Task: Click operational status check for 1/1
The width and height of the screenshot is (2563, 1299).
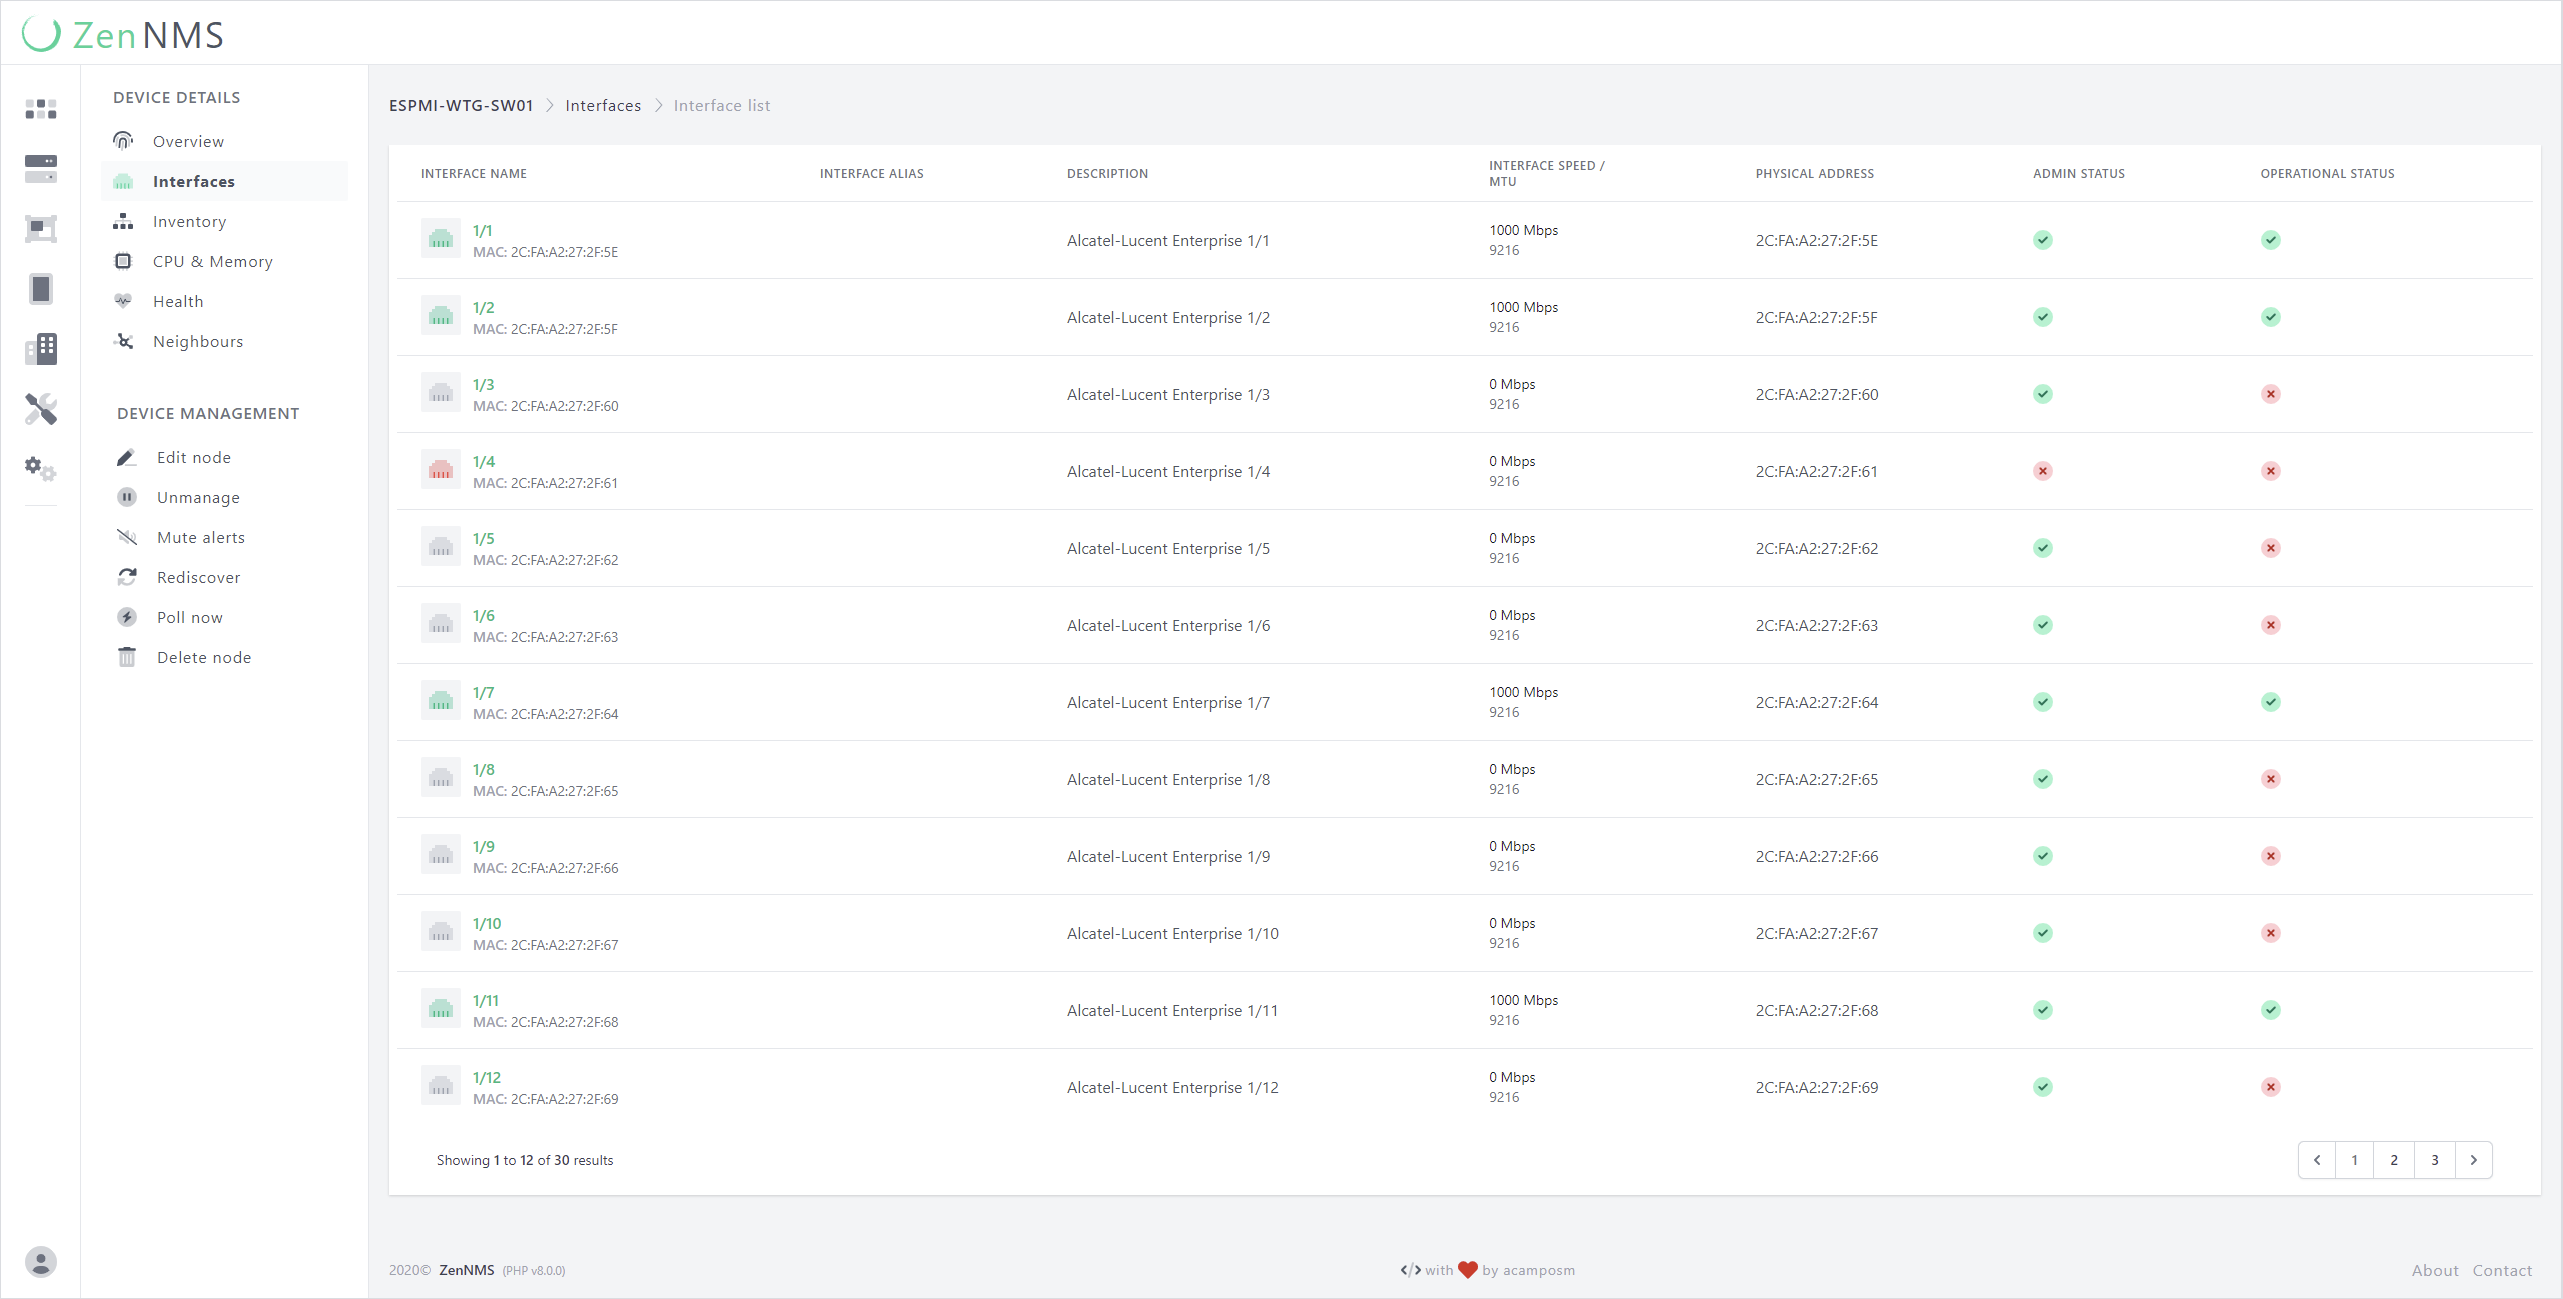Action: pos(2271,240)
